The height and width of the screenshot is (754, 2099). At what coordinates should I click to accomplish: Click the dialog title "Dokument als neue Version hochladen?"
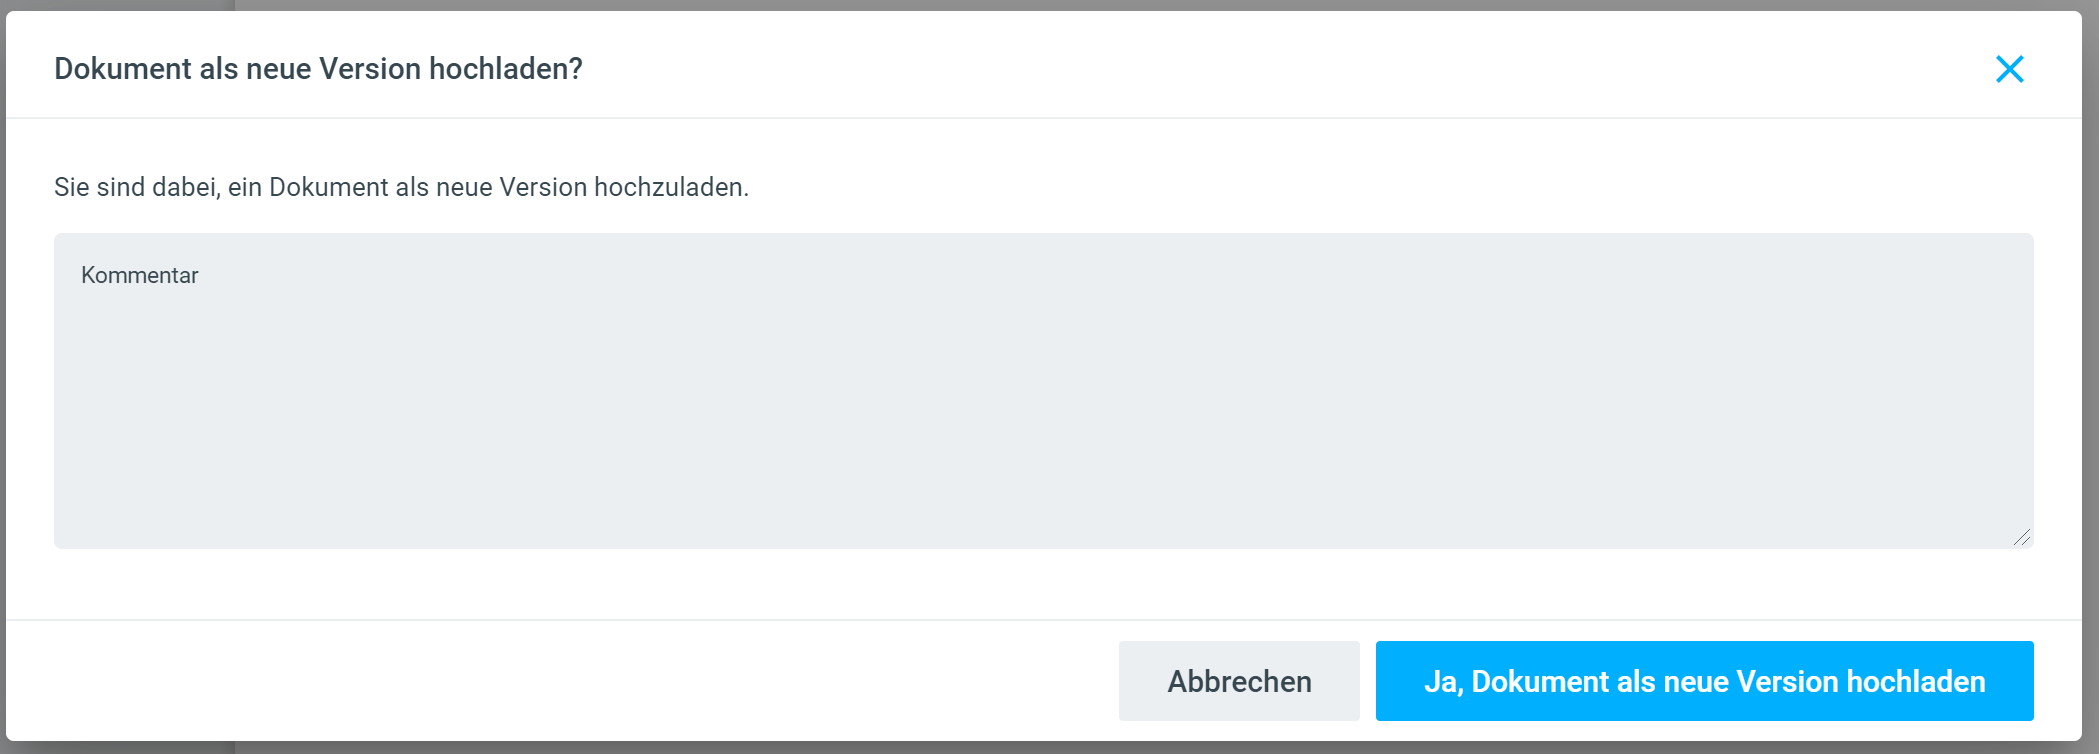click(x=318, y=69)
